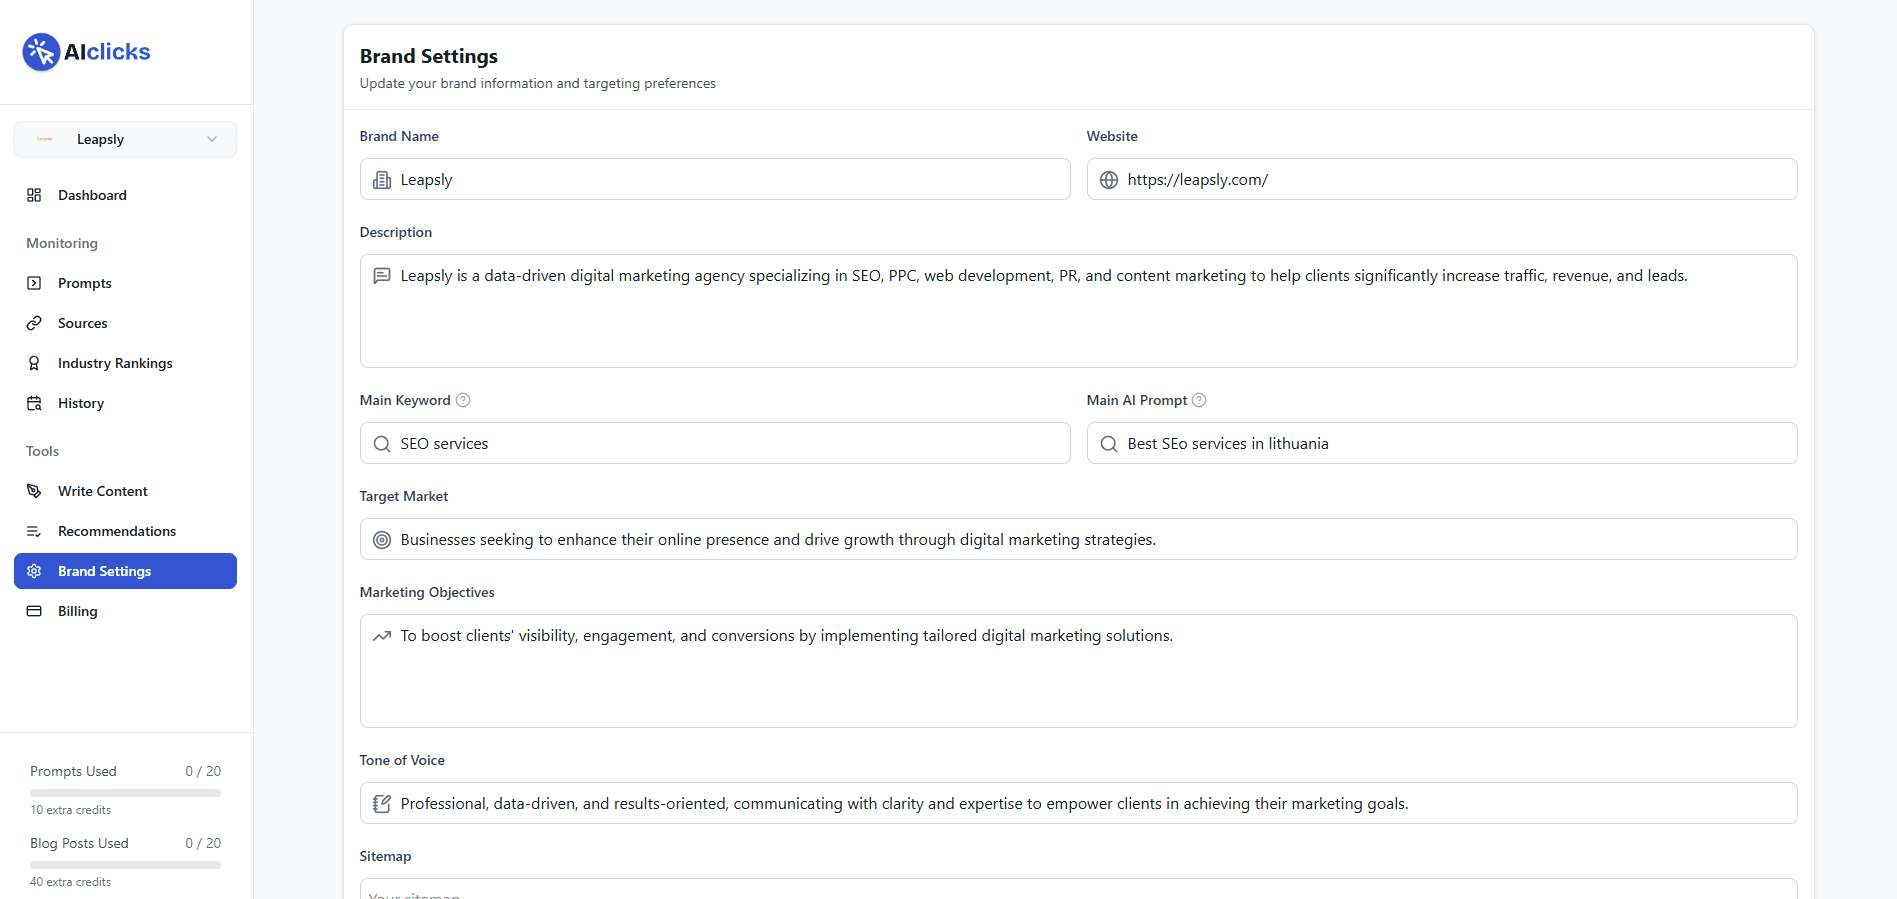Click the AIclicks logo icon
This screenshot has height=899, width=1897.
[41, 52]
